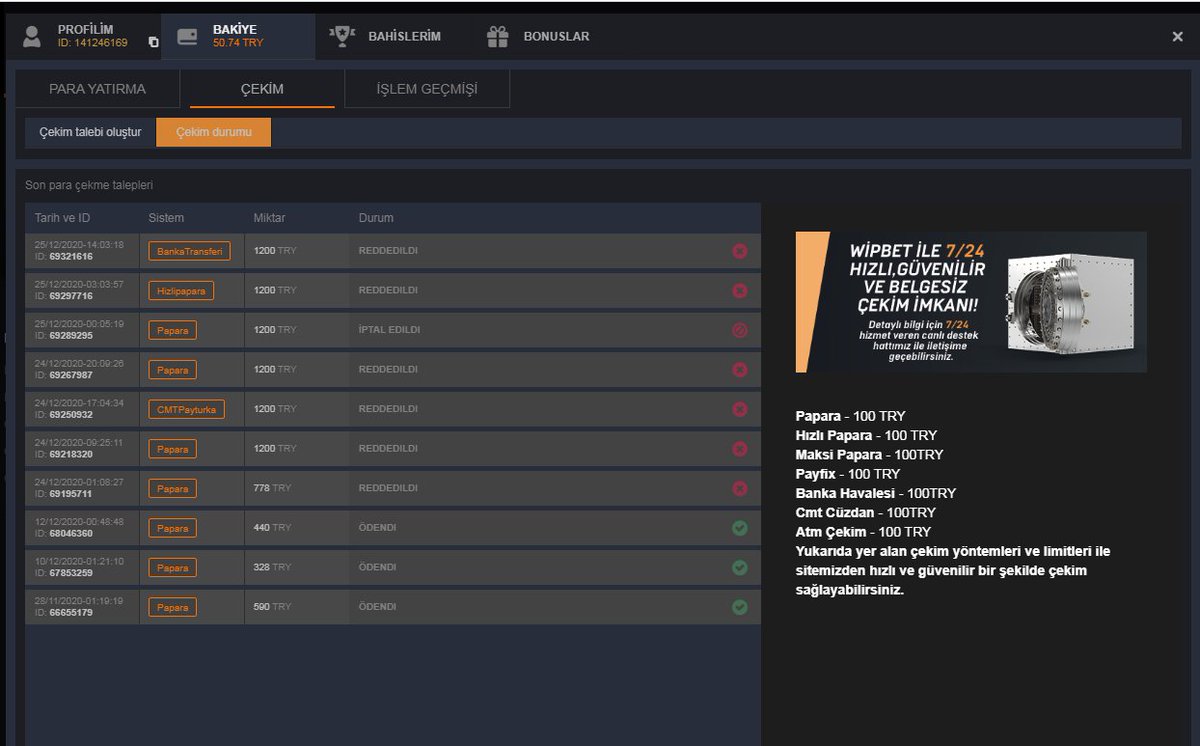Click the 590 TRY amount
Viewport: 1200px width, 746px height.
272,607
